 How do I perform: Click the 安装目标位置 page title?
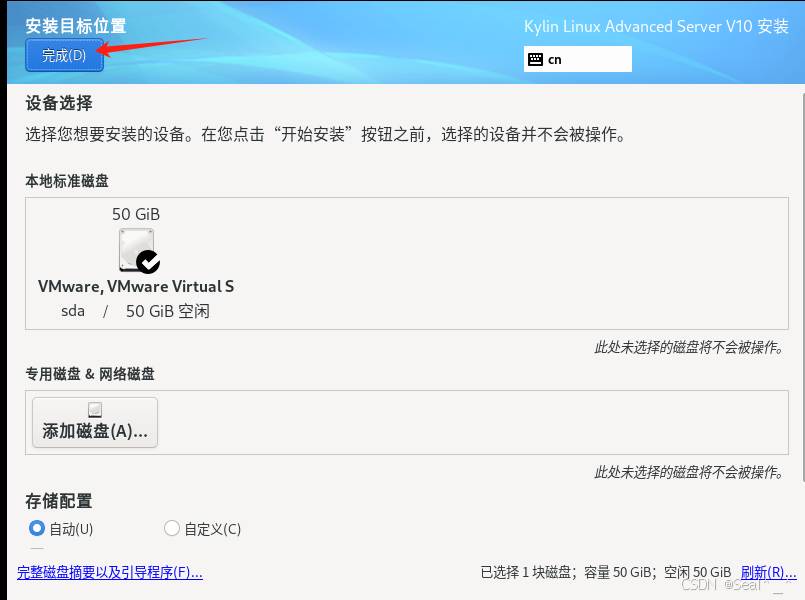(76, 26)
